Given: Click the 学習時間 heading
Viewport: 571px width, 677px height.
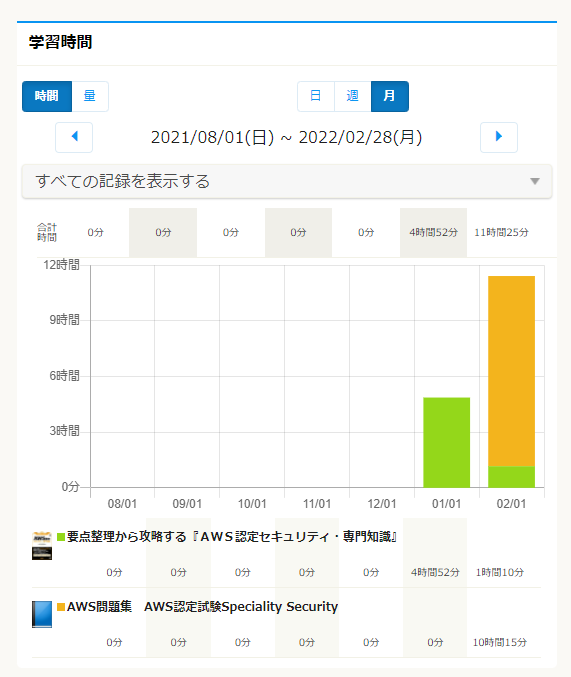Looking at the screenshot, I should tap(60, 42).
